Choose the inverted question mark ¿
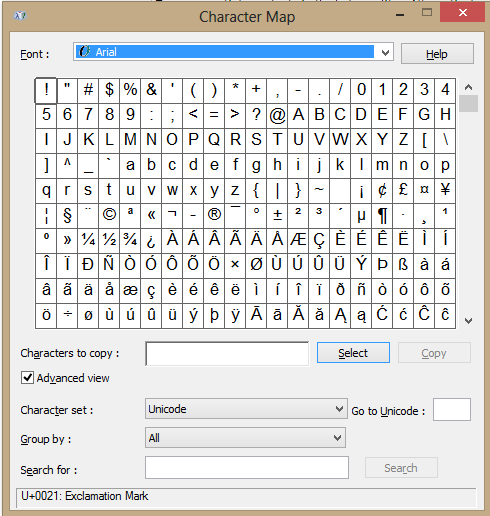490x516 pixels. (151, 240)
